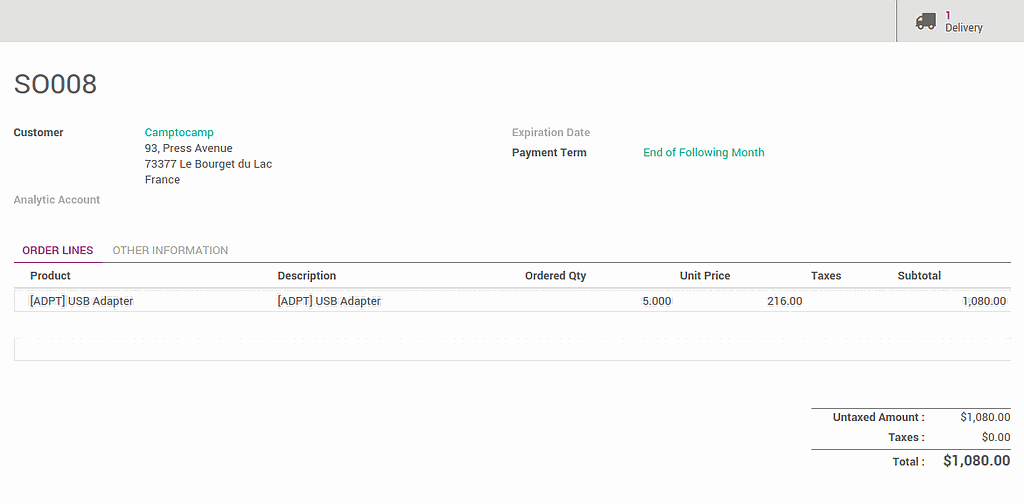The height and width of the screenshot is (504, 1024).
Task: Click the order Total amount $1,080.00
Action: [x=976, y=461]
